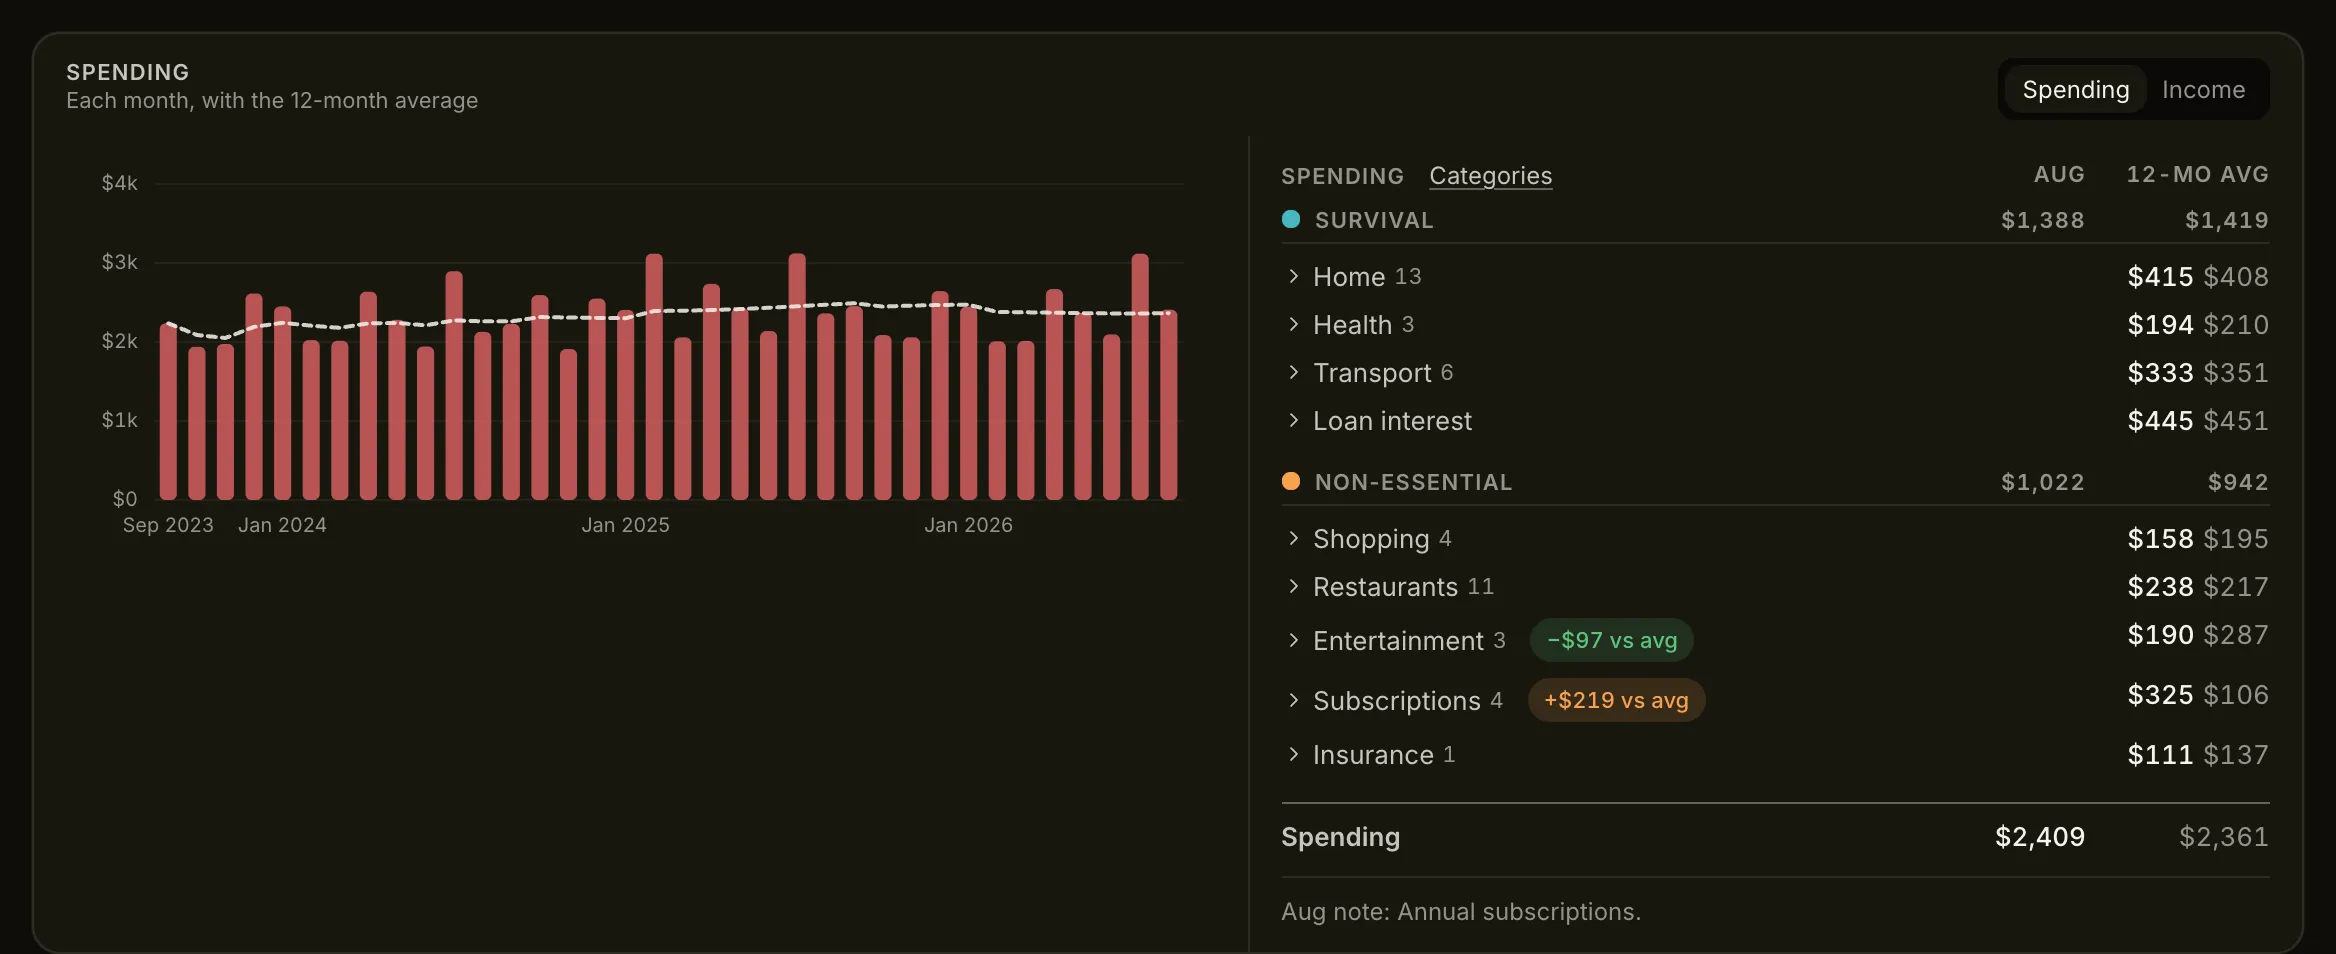2336x954 pixels.
Task: Click the Loan interest row label
Action: [1392, 421]
